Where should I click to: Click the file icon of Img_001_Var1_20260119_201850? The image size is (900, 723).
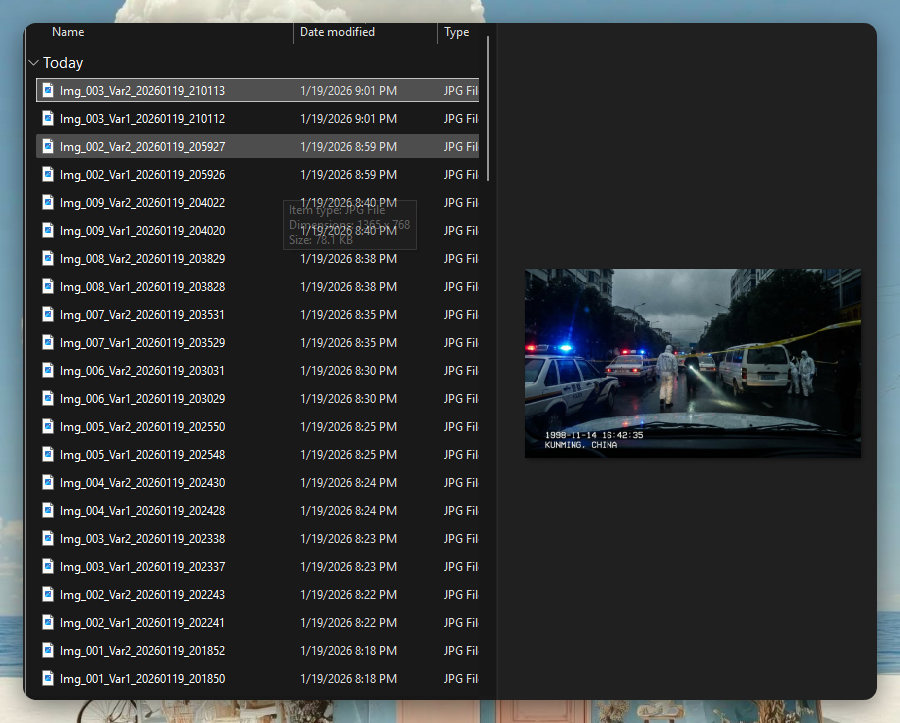tap(47, 679)
